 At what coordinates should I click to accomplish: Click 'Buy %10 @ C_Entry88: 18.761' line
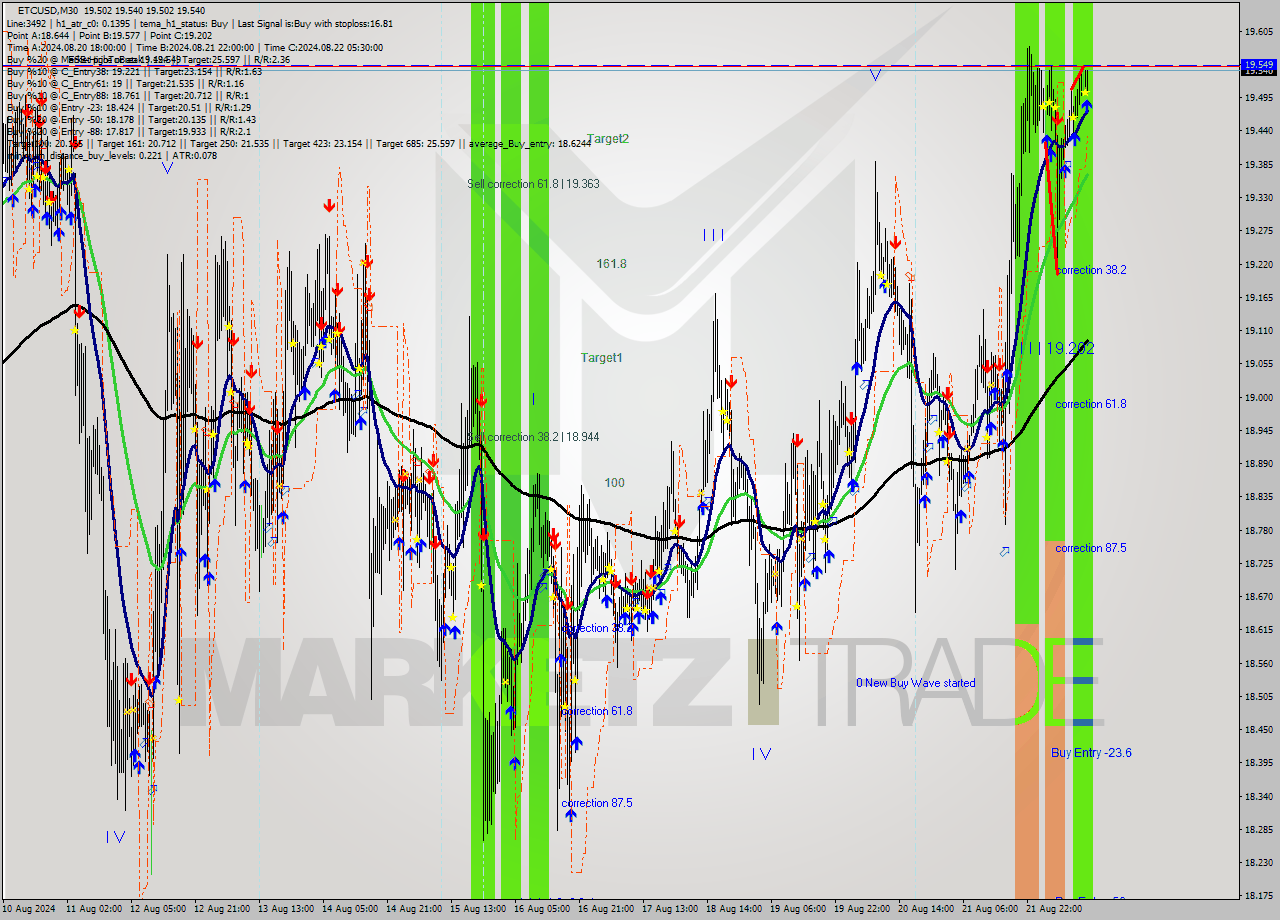[x=72, y=96]
